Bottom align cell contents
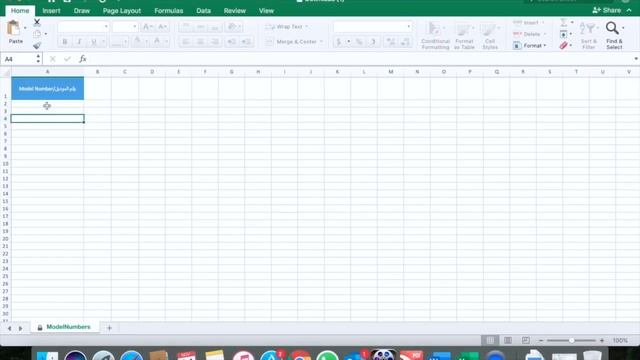 point(214,27)
